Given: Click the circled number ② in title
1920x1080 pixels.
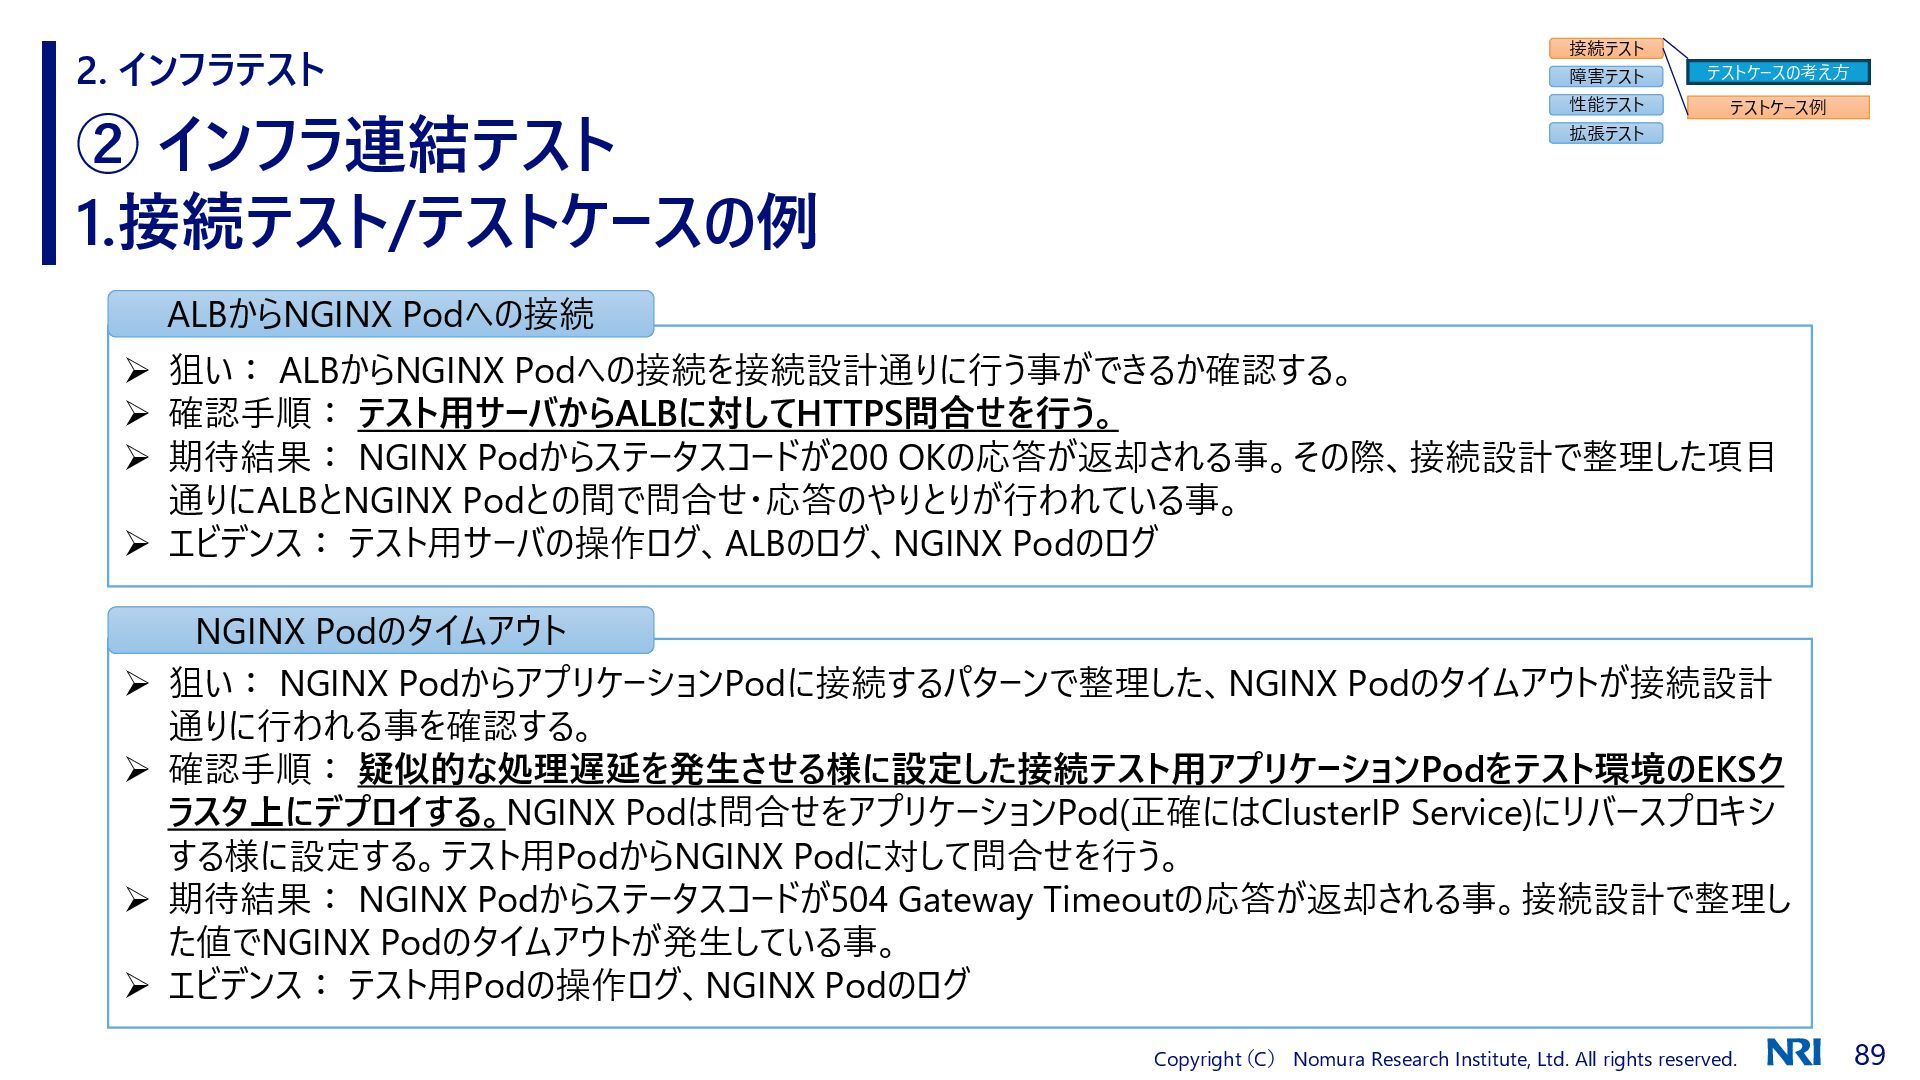Looking at the screenshot, I should [108, 144].
